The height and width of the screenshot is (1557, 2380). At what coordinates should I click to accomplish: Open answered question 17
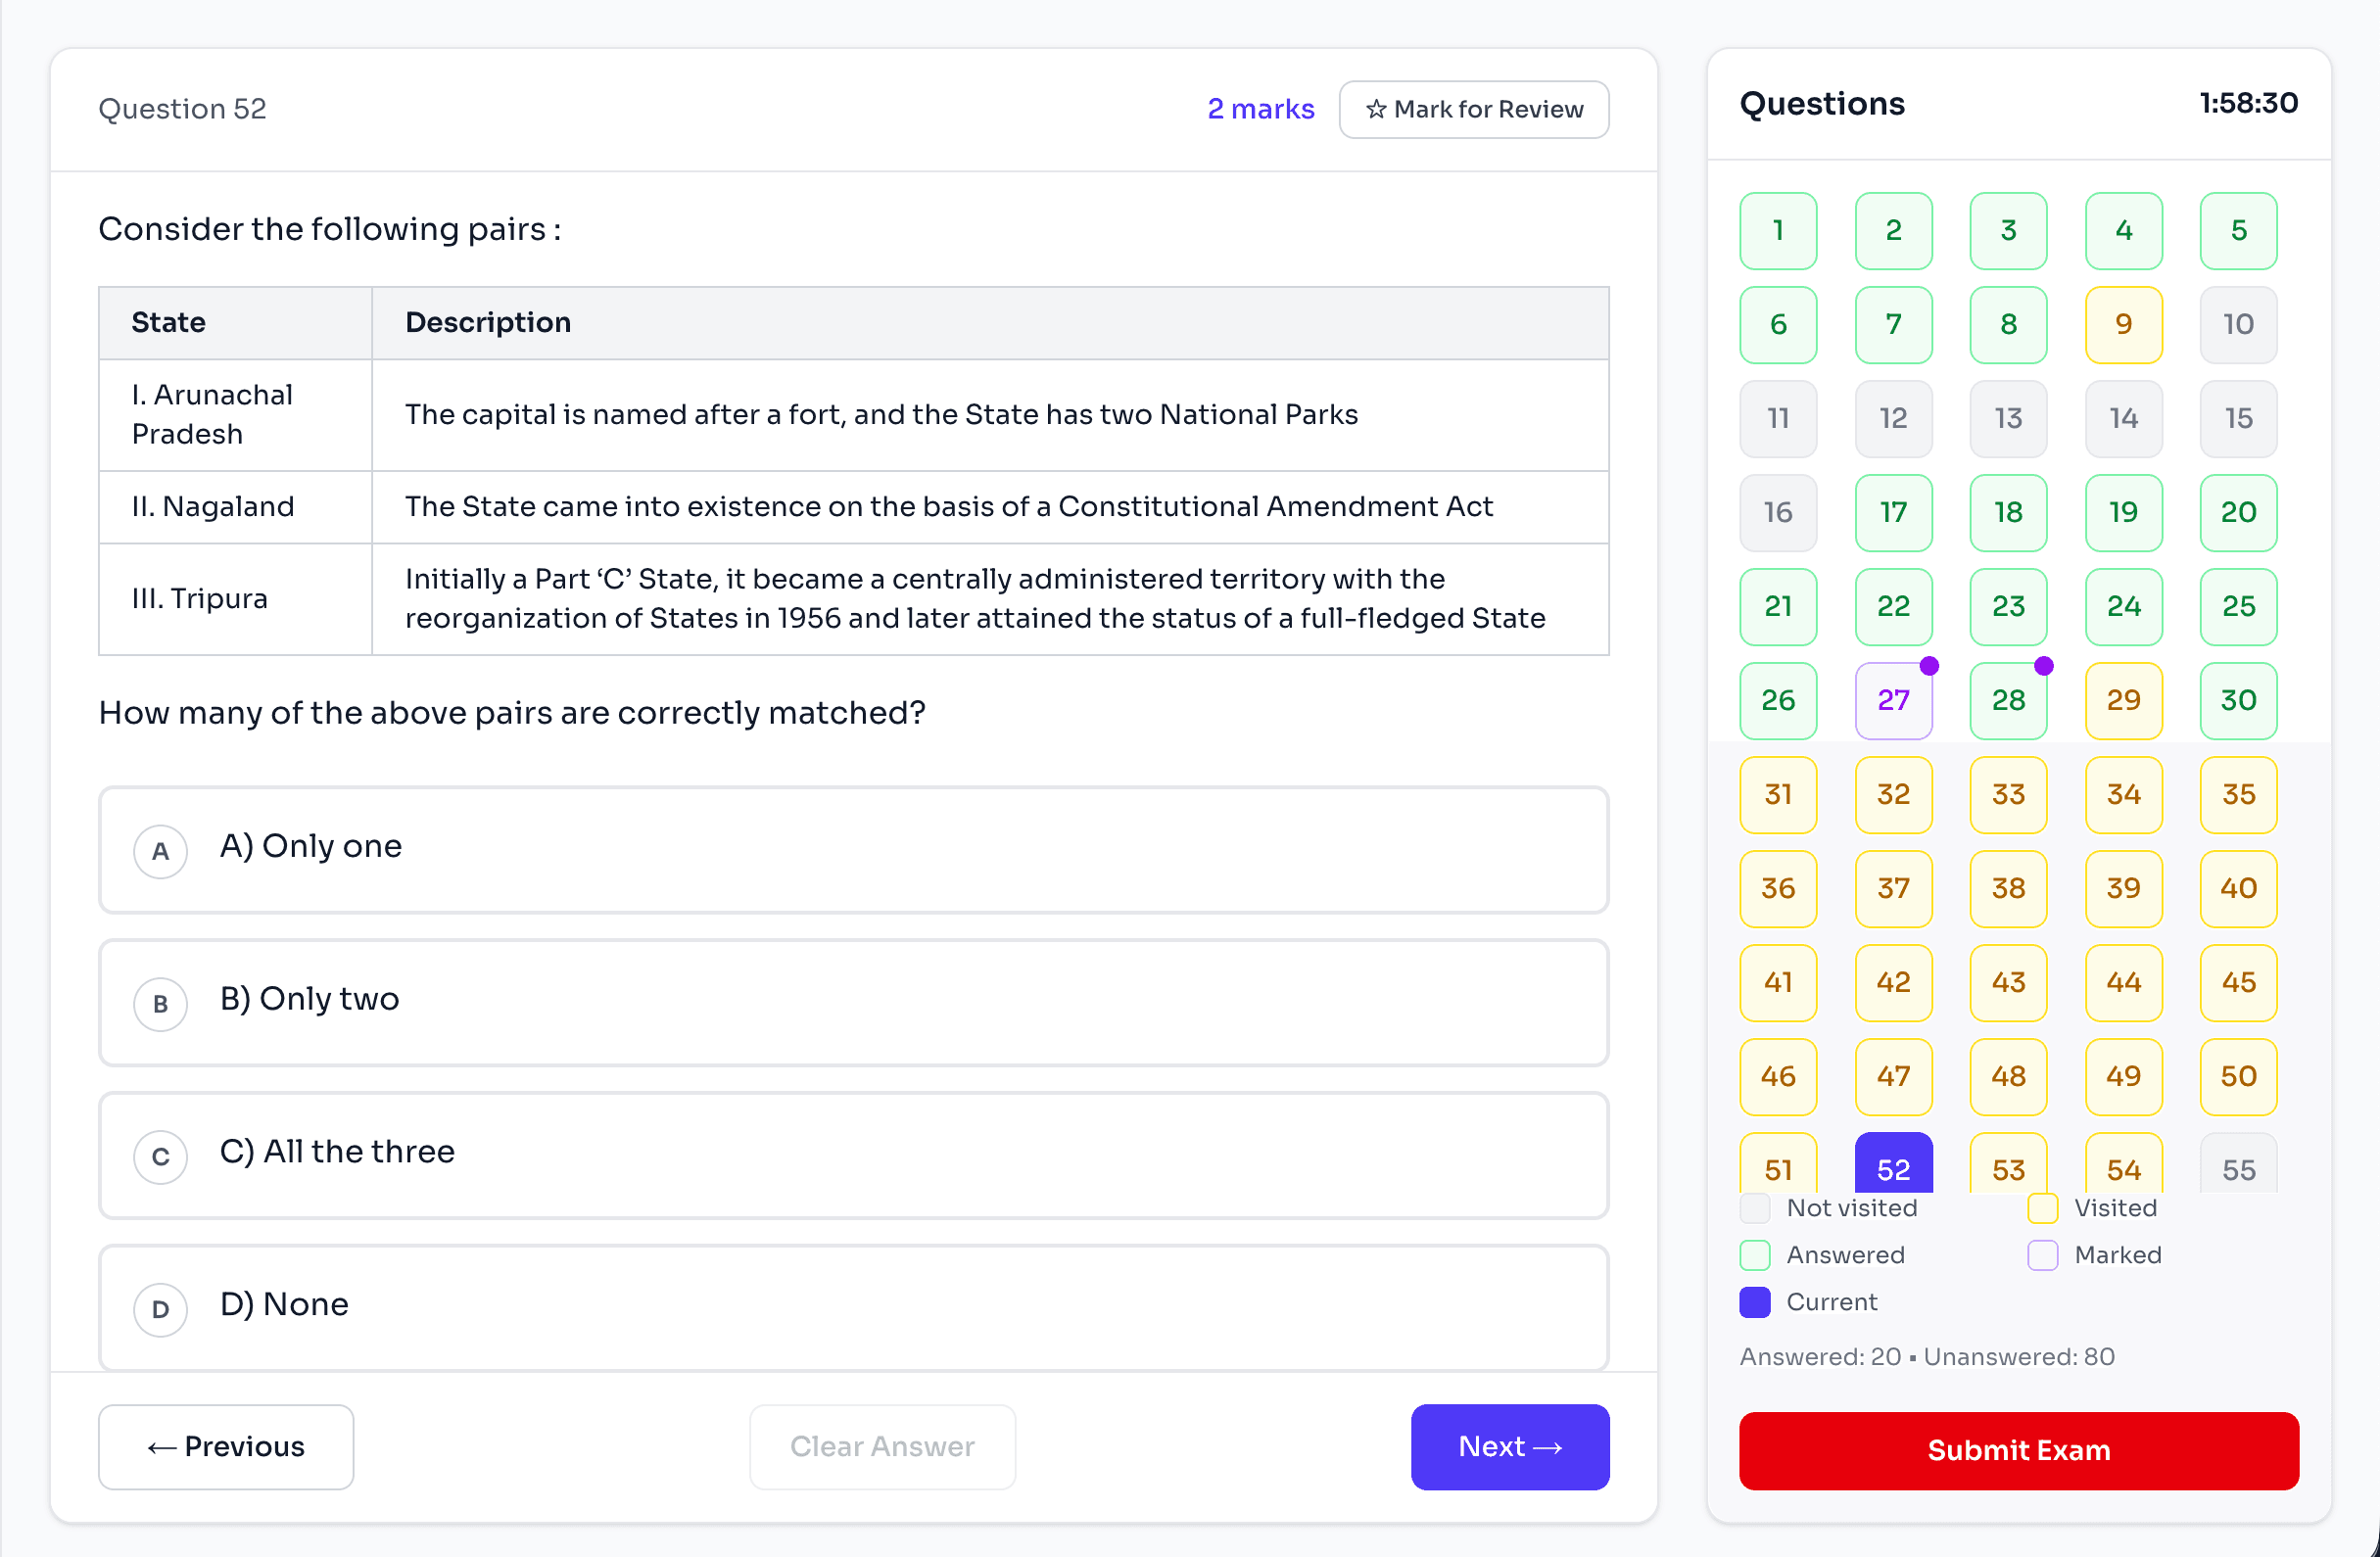coord(1893,512)
